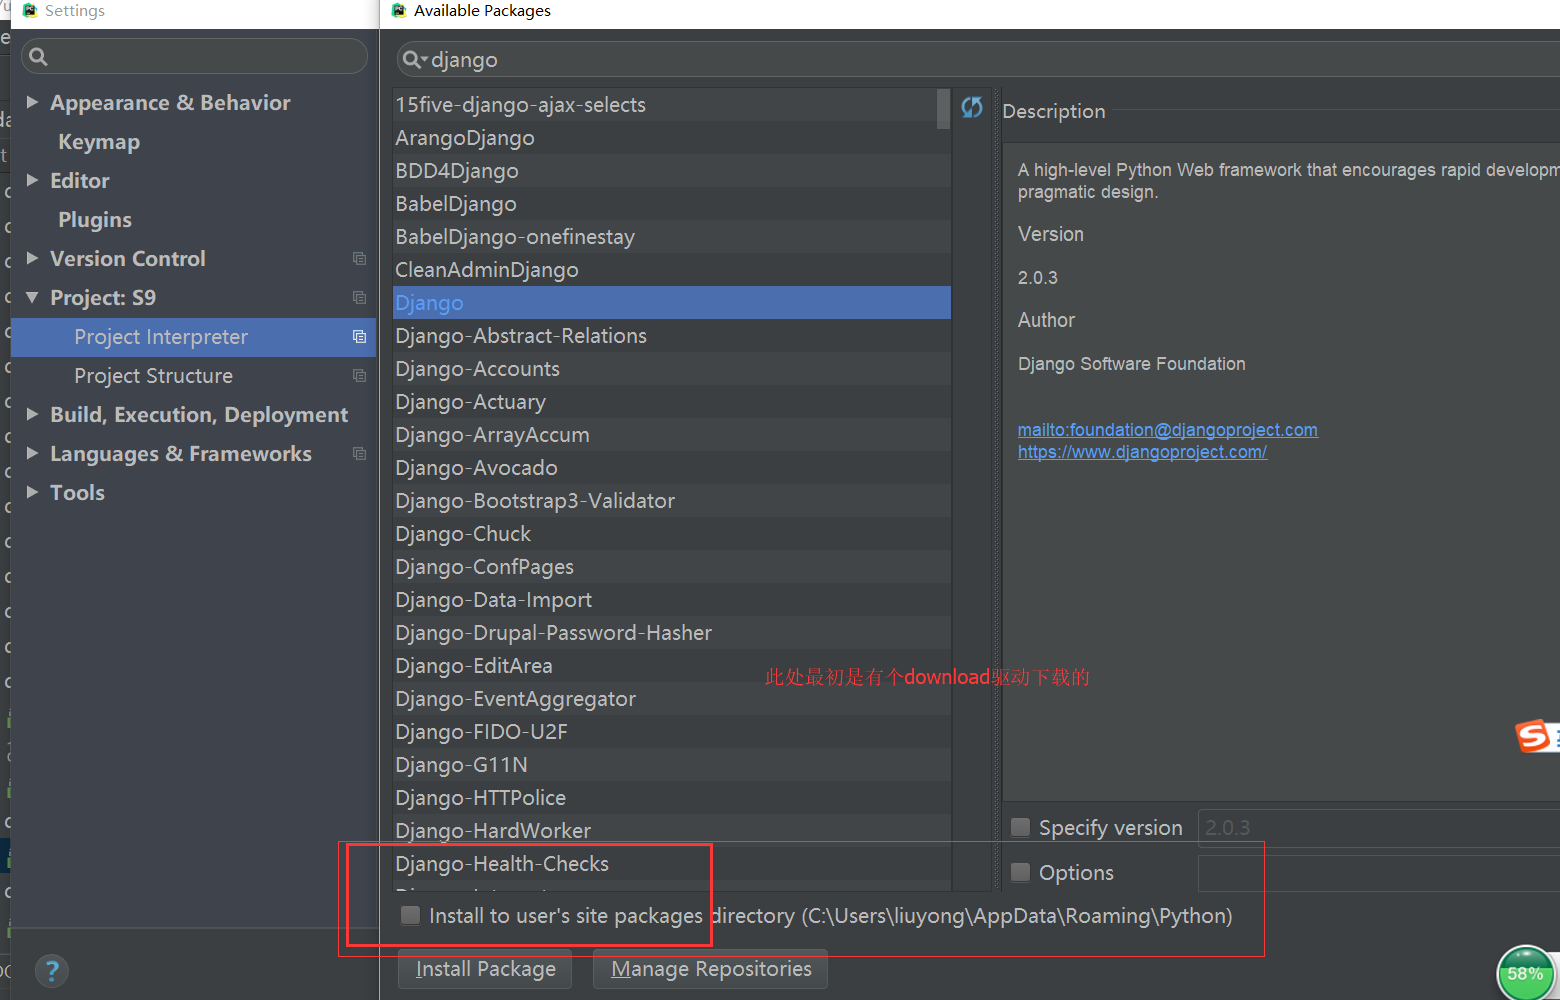
Task: Click the Settings search input field
Action: click(x=195, y=56)
